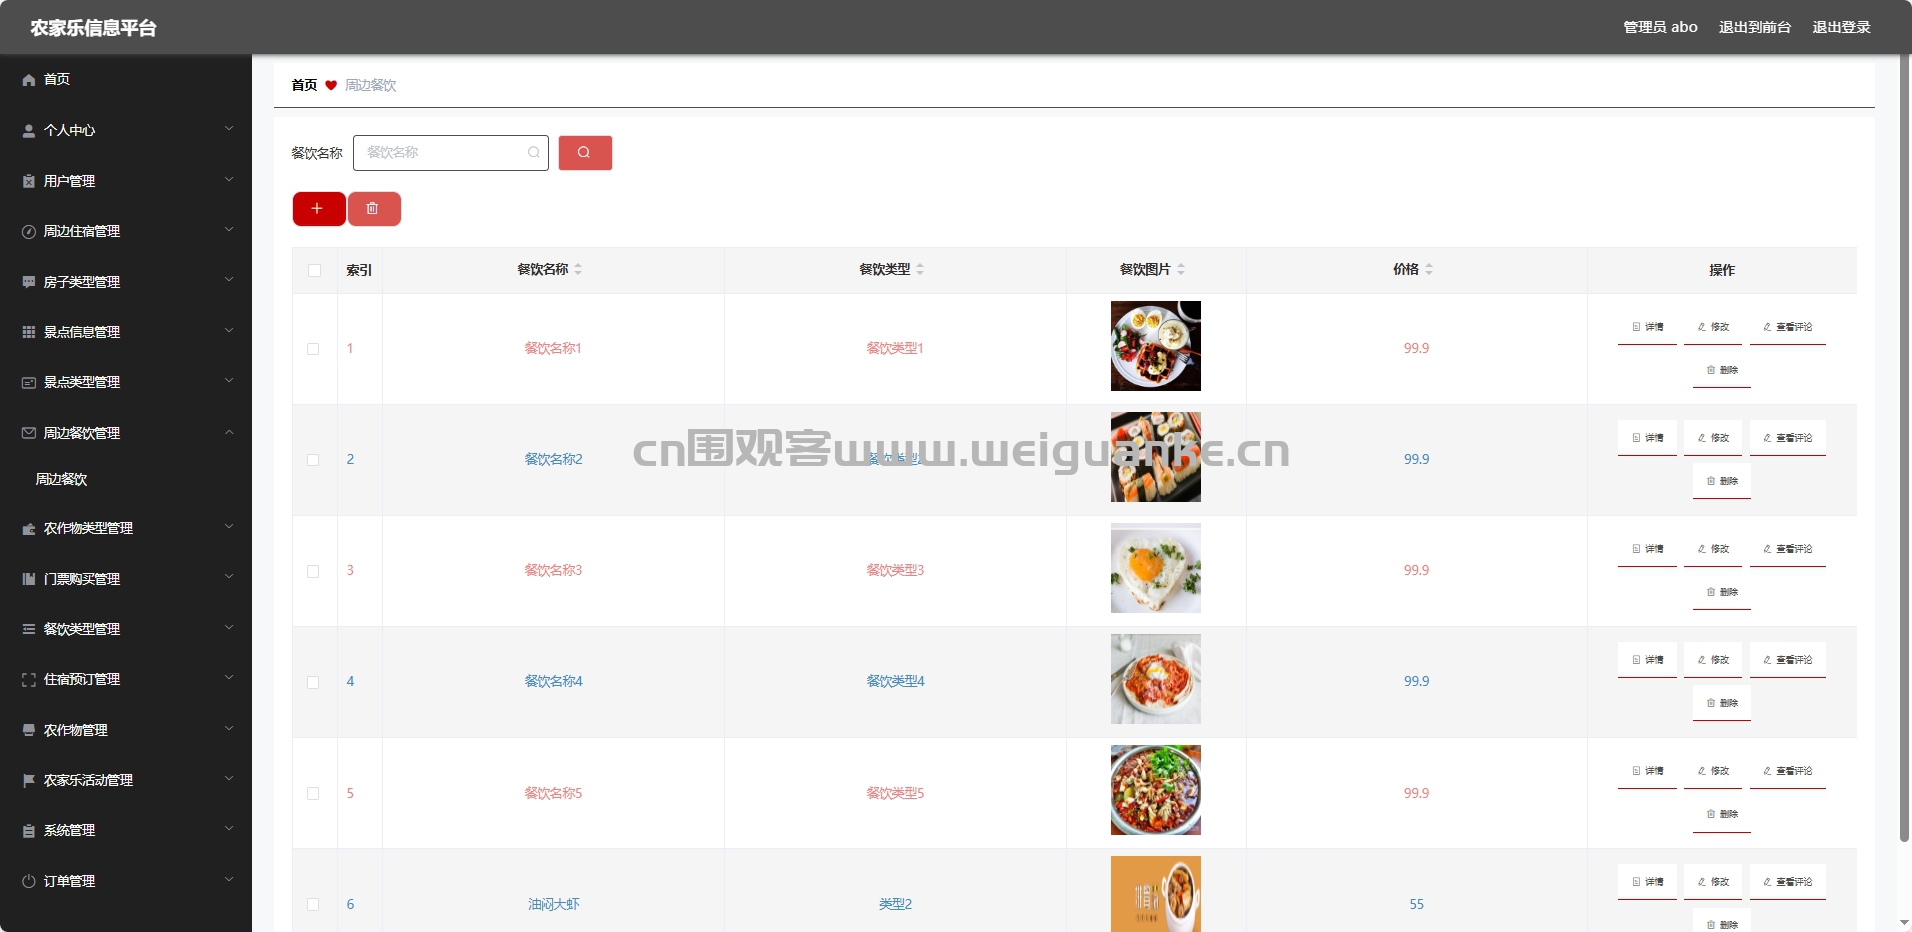
Task: Open 详情 for 餐饮名称1 row
Action: point(1647,327)
